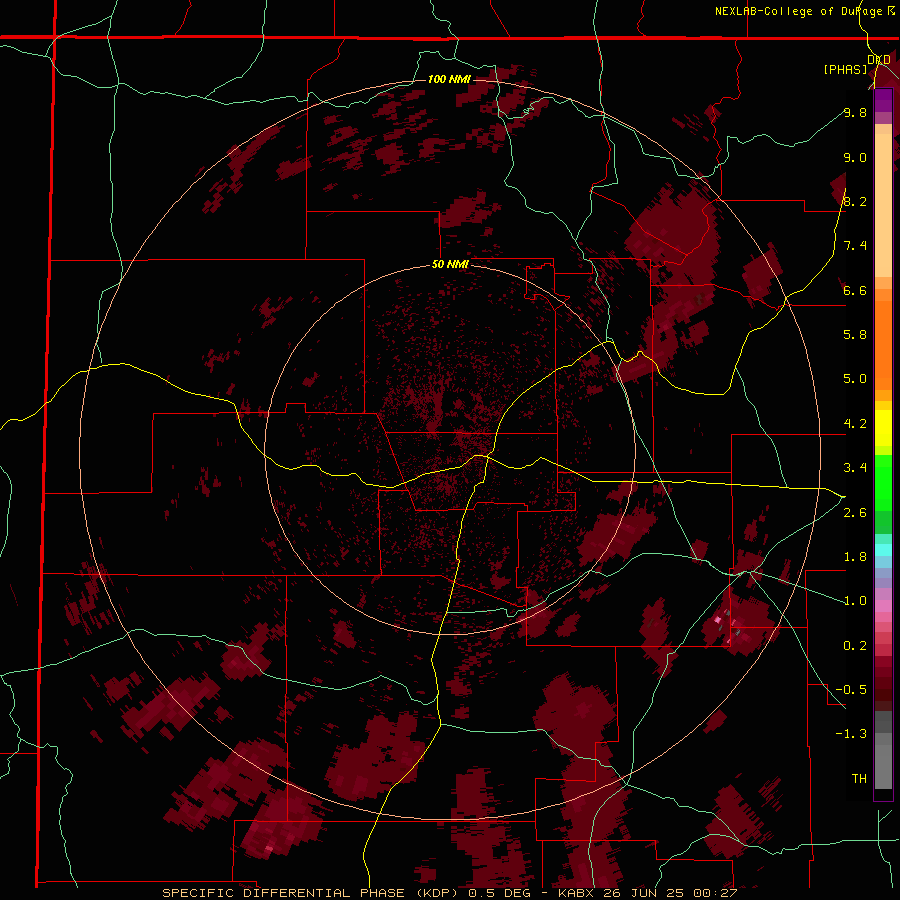Click the [PHAS] legend unit label

(845, 70)
